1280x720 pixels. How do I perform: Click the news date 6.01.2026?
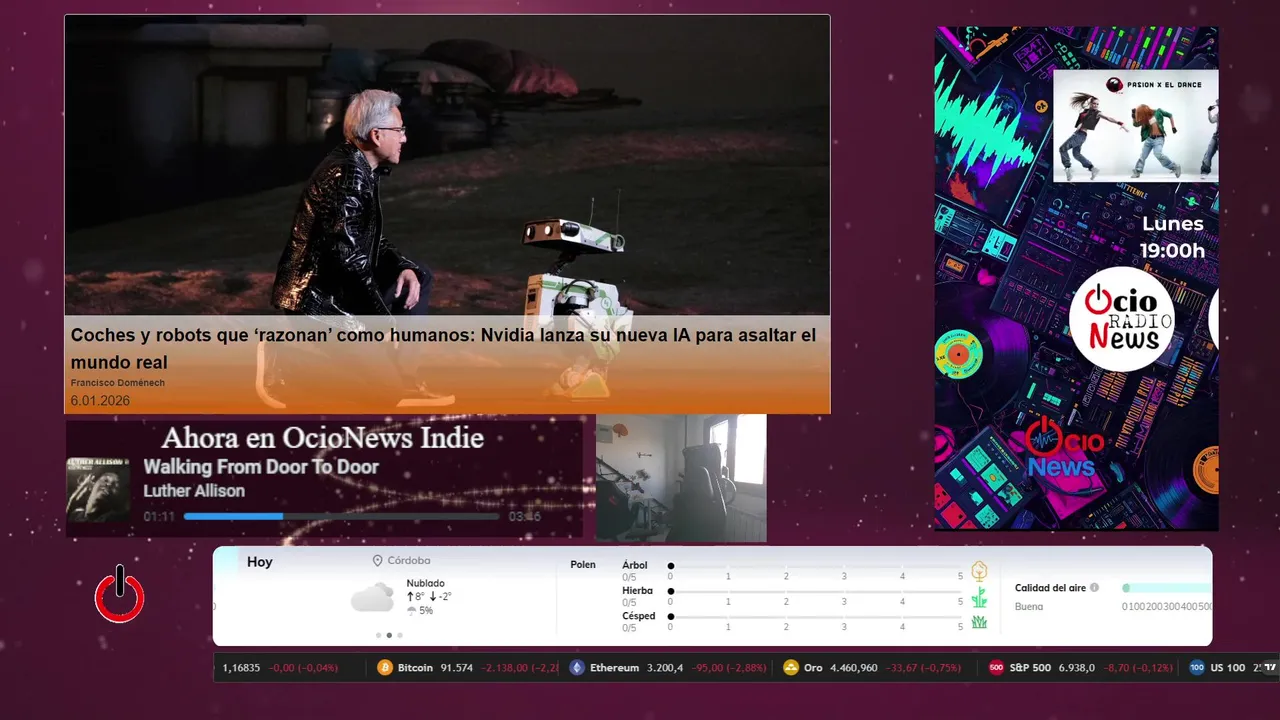coord(100,401)
